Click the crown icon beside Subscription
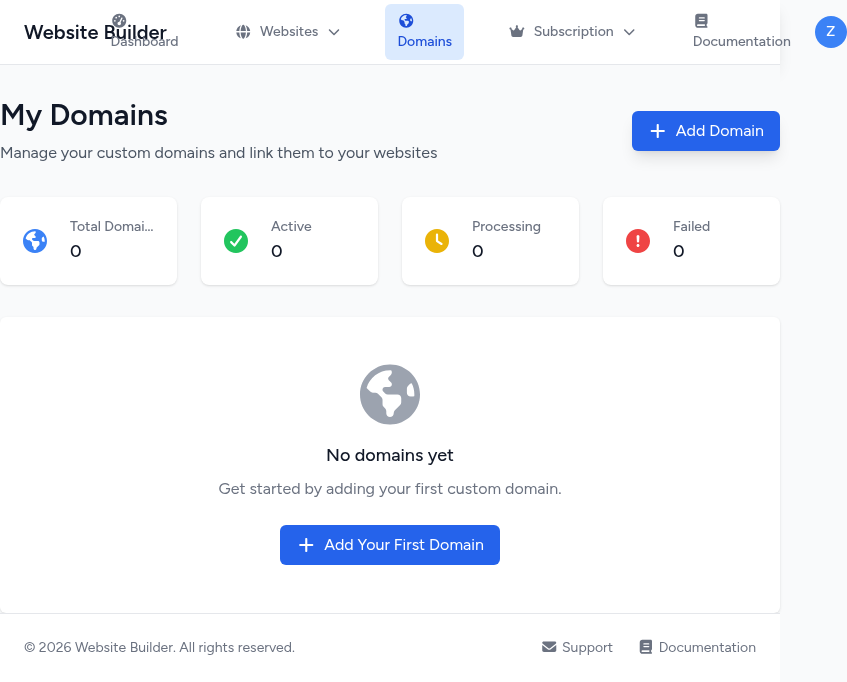This screenshot has width=847, height=682. (517, 32)
